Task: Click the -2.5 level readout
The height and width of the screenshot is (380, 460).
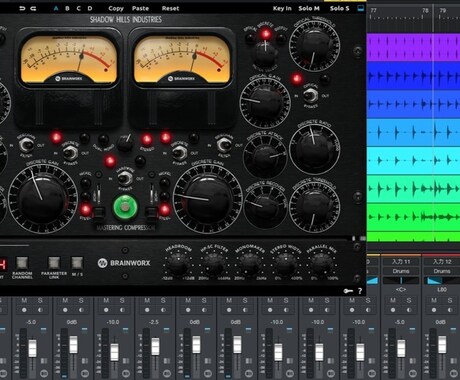Action: (154, 322)
